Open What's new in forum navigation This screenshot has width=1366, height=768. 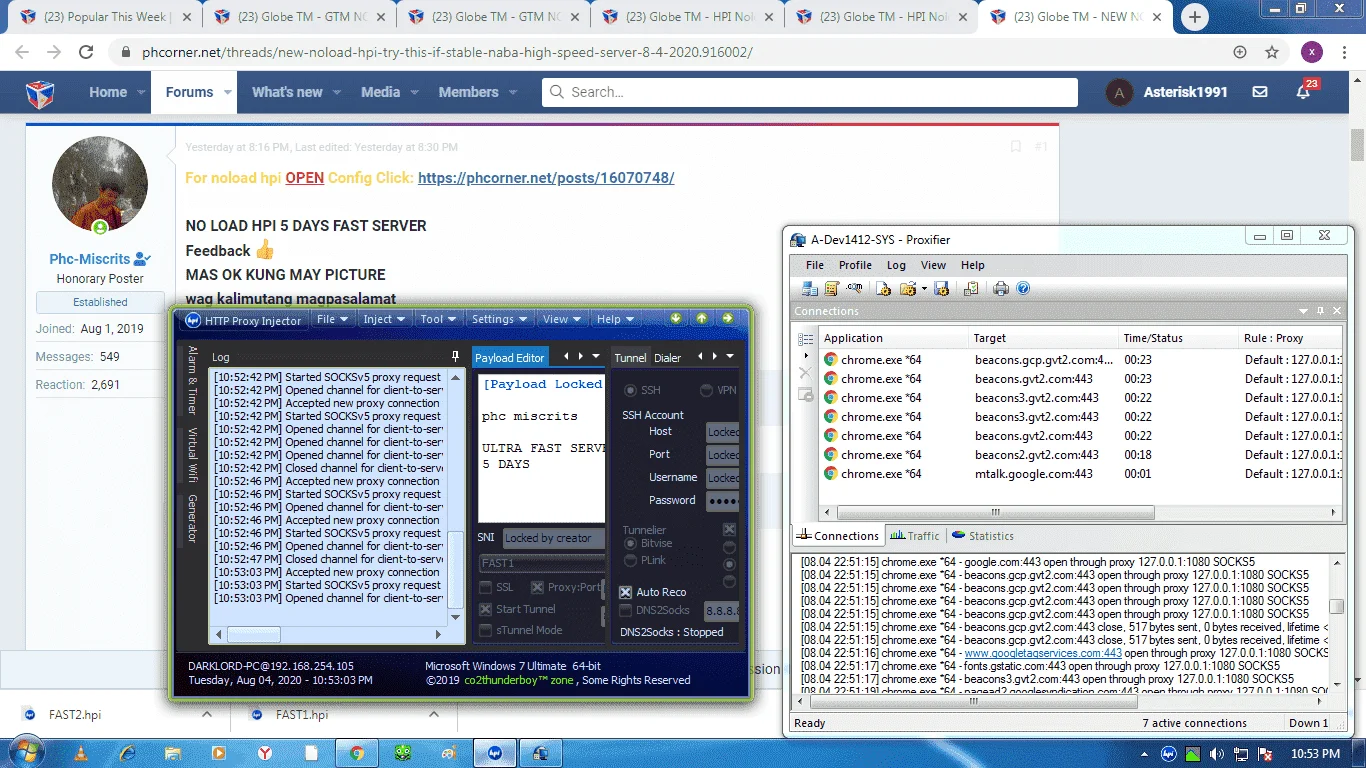[x=287, y=92]
